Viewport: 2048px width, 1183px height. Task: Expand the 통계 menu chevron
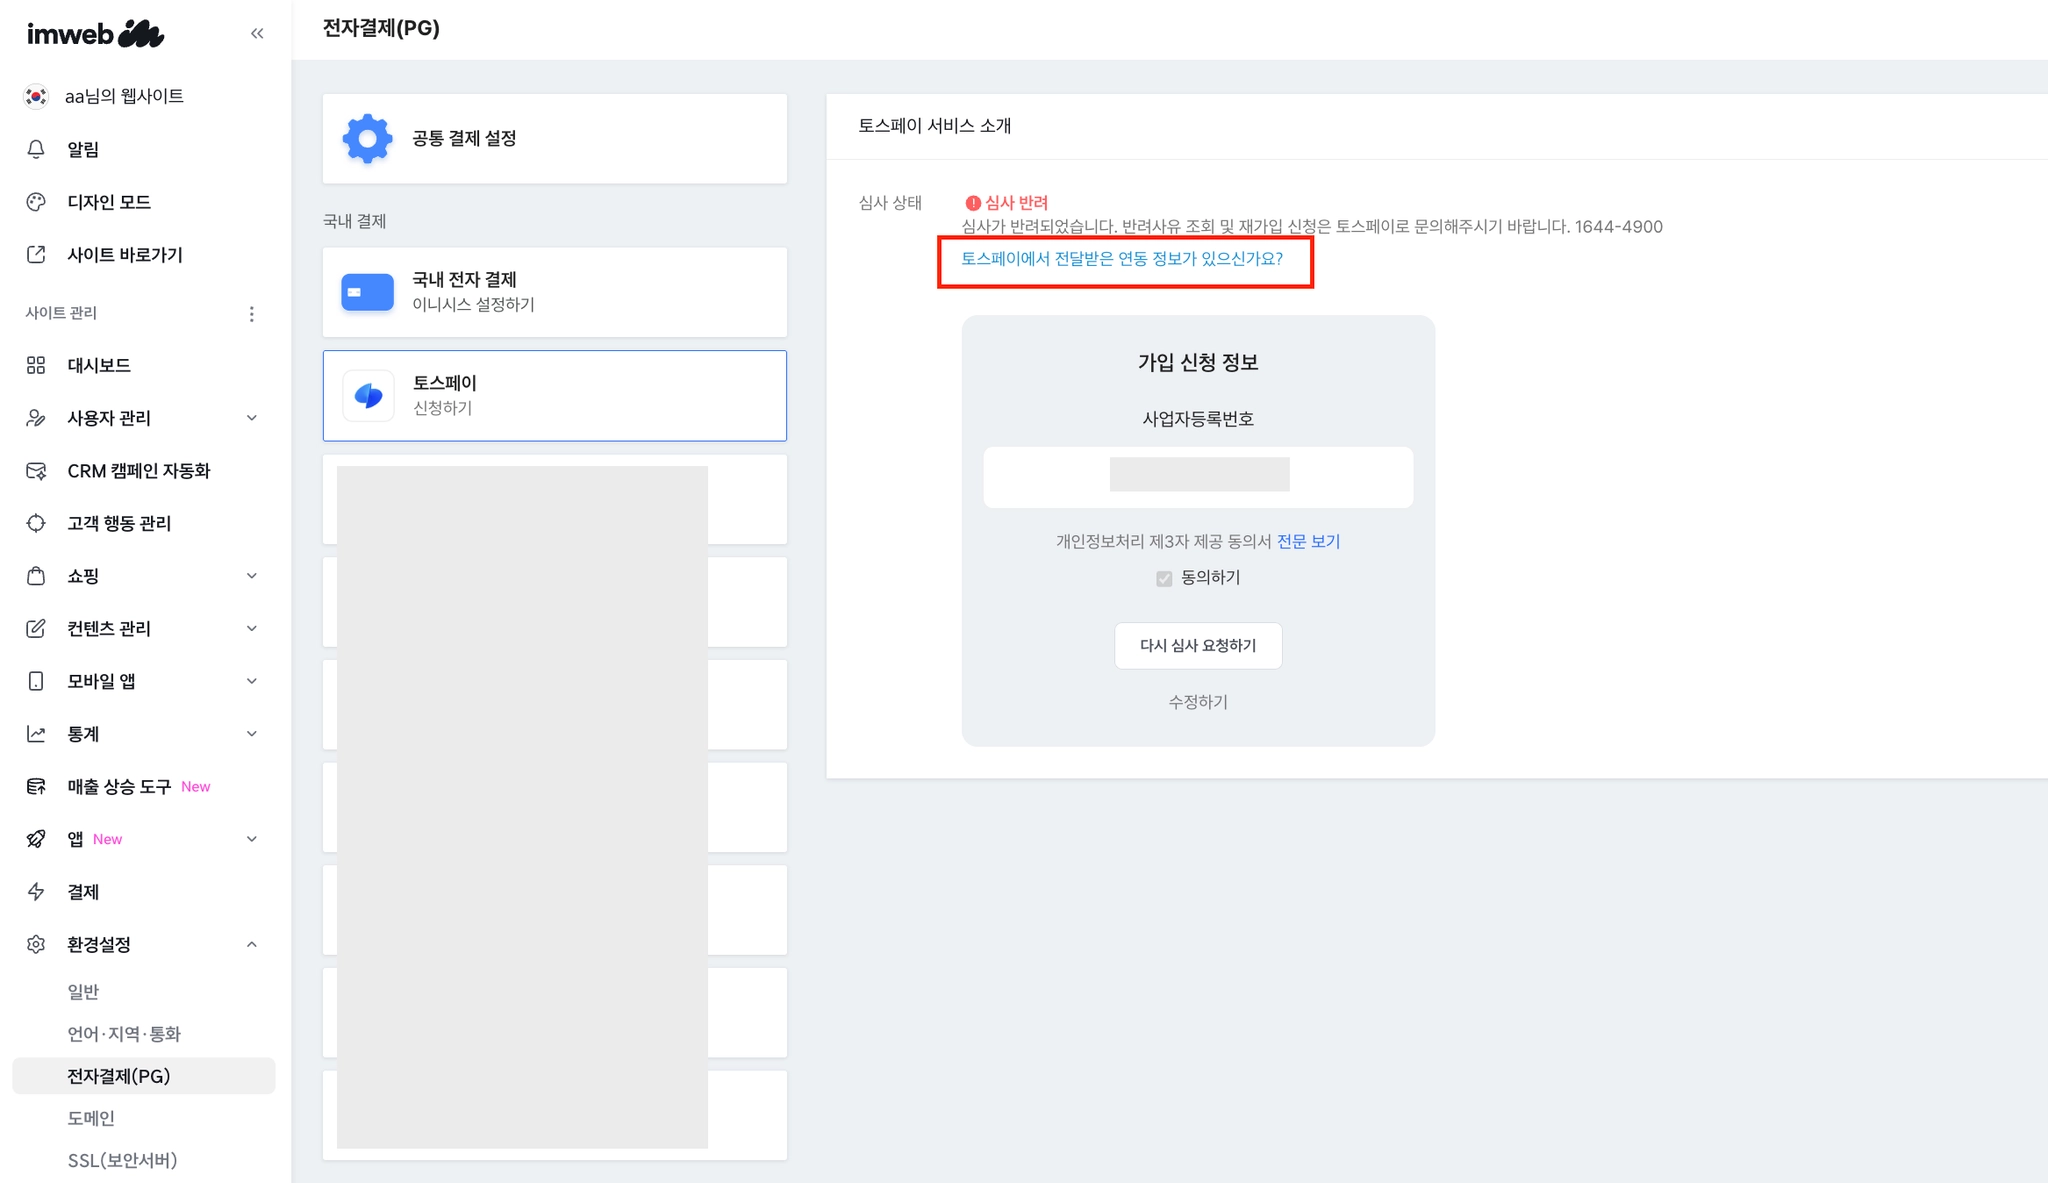coord(252,734)
